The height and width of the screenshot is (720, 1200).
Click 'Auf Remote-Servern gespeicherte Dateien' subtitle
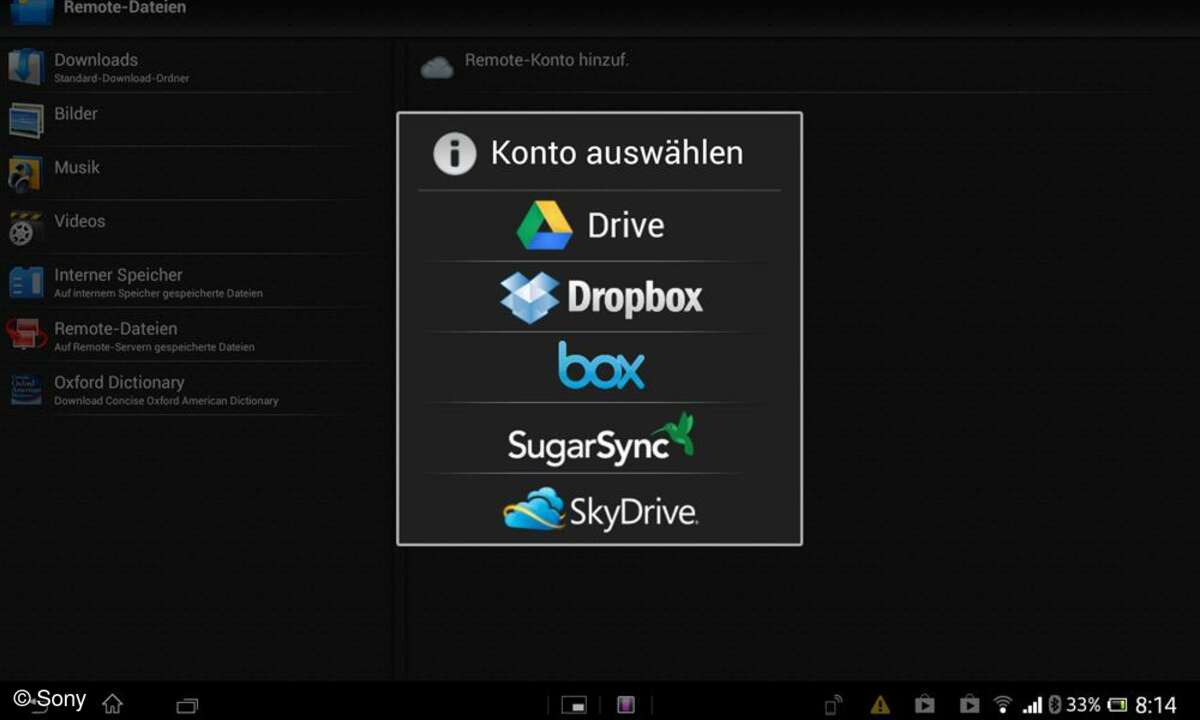coord(154,347)
